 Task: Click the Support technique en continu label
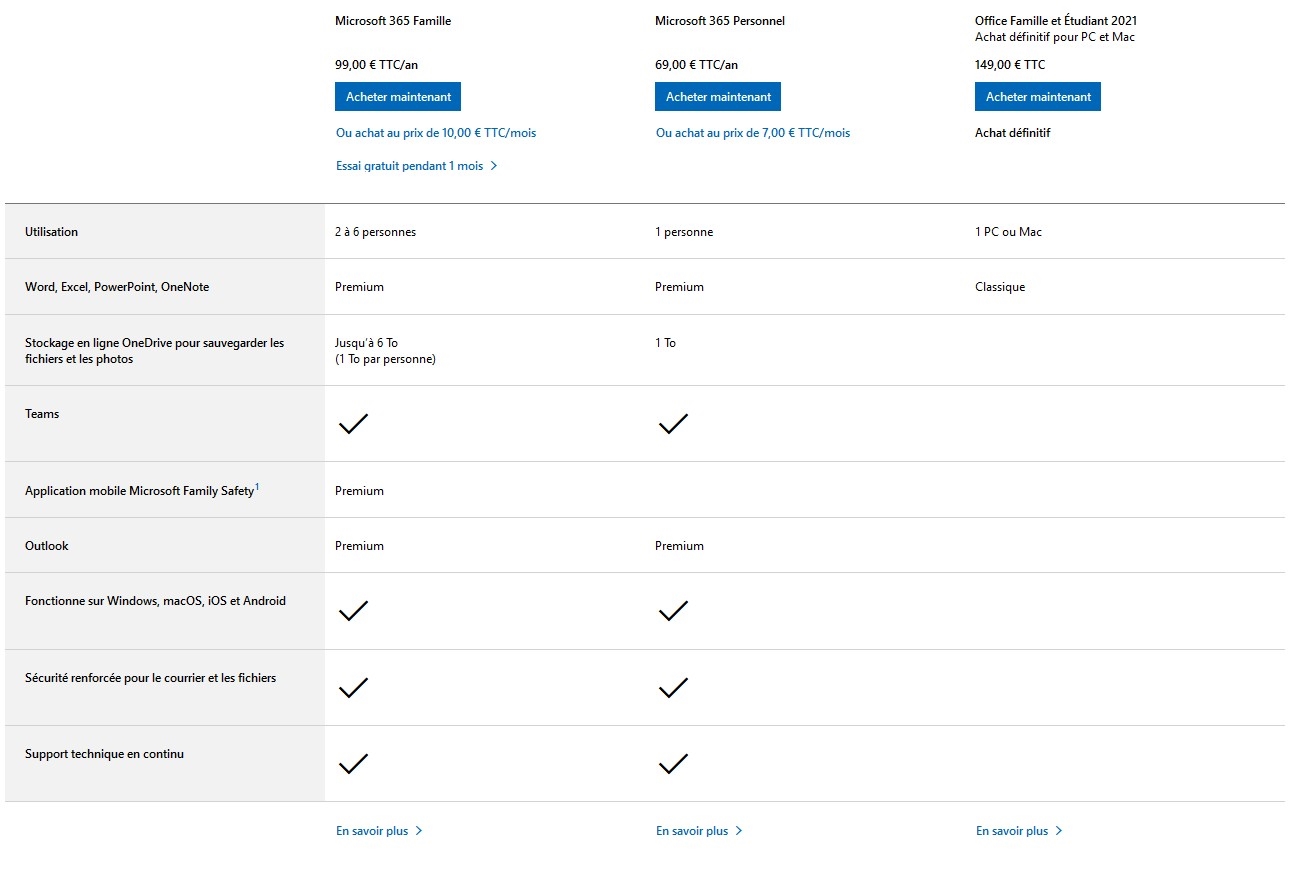[x=104, y=754]
